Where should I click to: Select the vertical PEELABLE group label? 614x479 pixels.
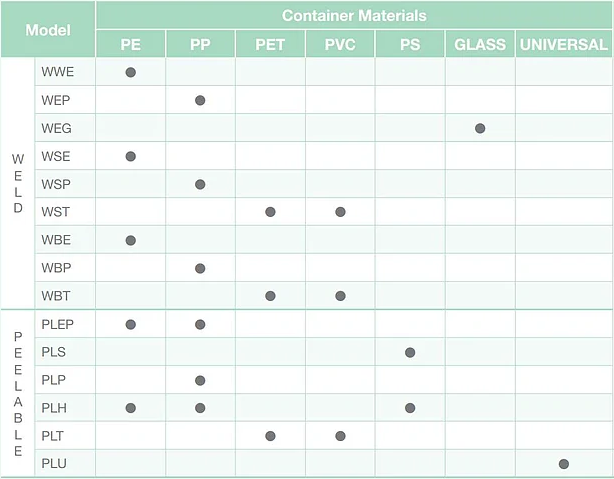pos(17,394)
